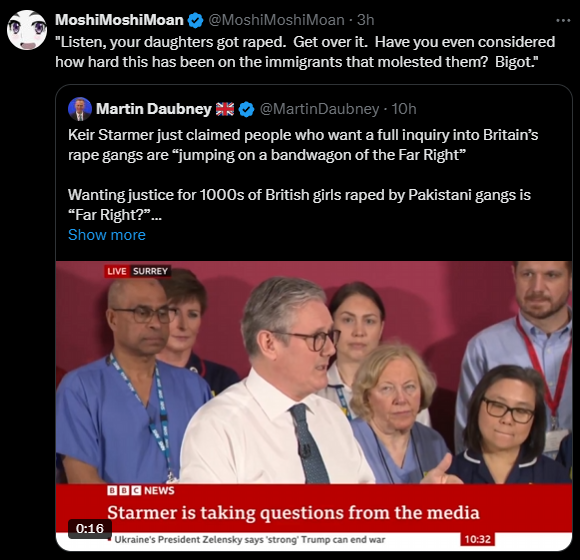This screenshot has width=580, height=560.
Task: Click the BBC News logo in video
Action: point(141,490)
